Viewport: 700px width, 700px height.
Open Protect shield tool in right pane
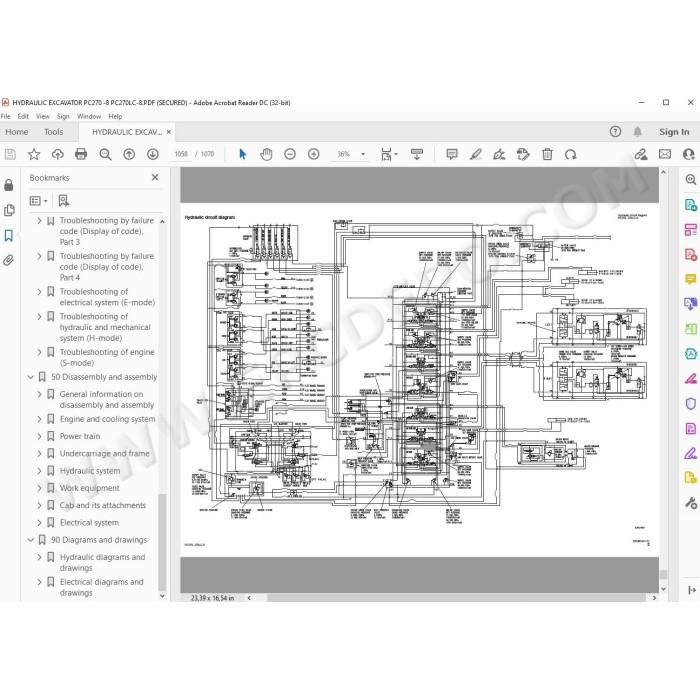point(690,404)
